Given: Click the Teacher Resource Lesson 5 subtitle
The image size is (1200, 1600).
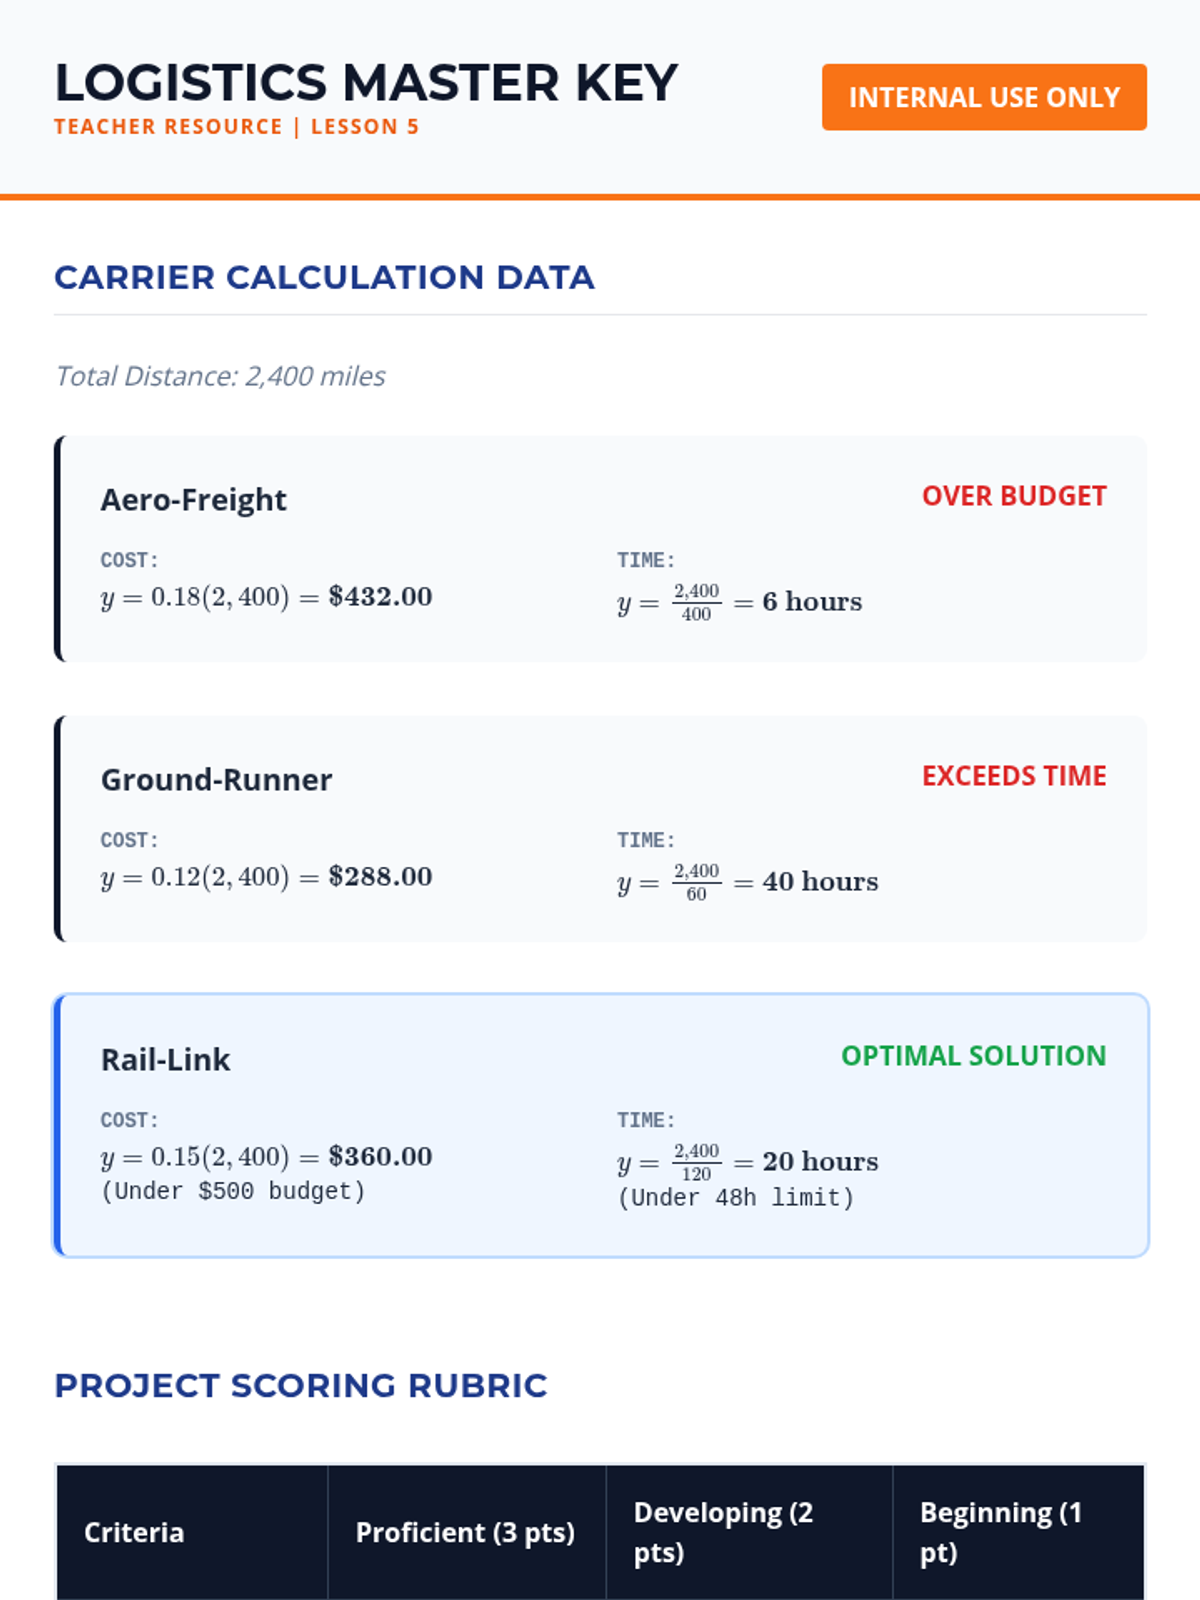Looking at the screenshot, I should 237,127.
